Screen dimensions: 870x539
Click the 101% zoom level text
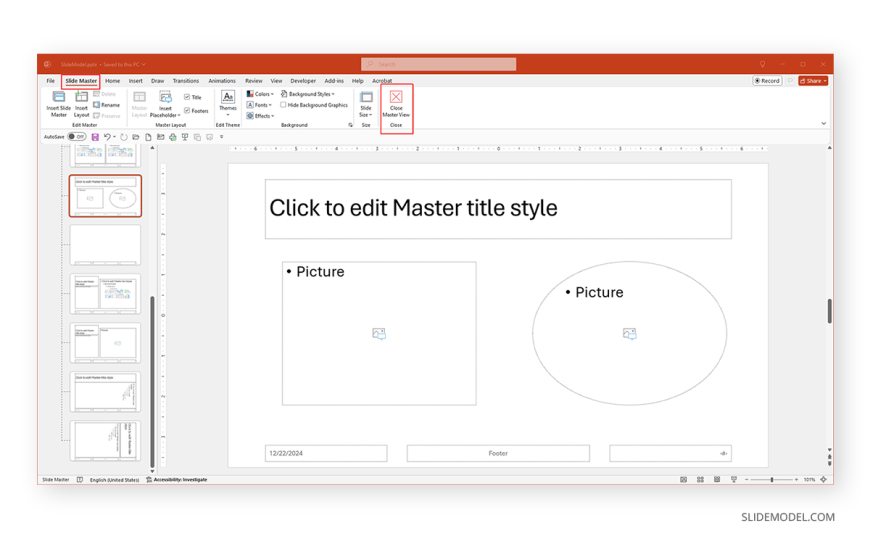[x=809, y=480]
